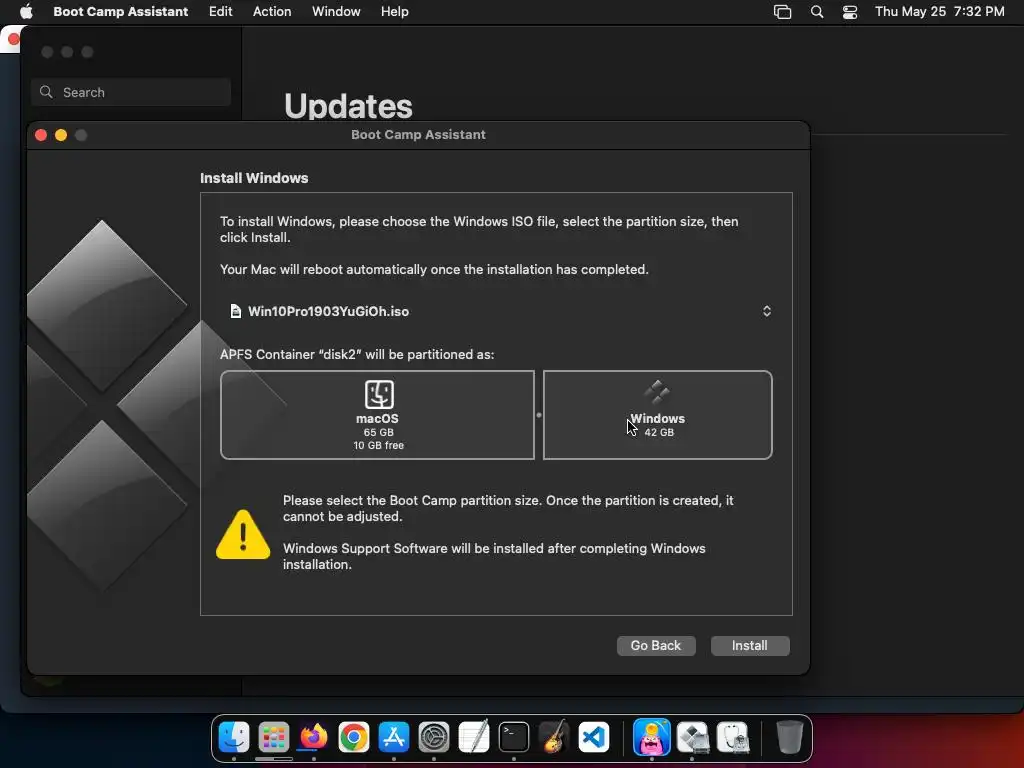This screenshot has height=768, width=1024.
Task: Open the Help menu
Action: click(x=395, y=11)
